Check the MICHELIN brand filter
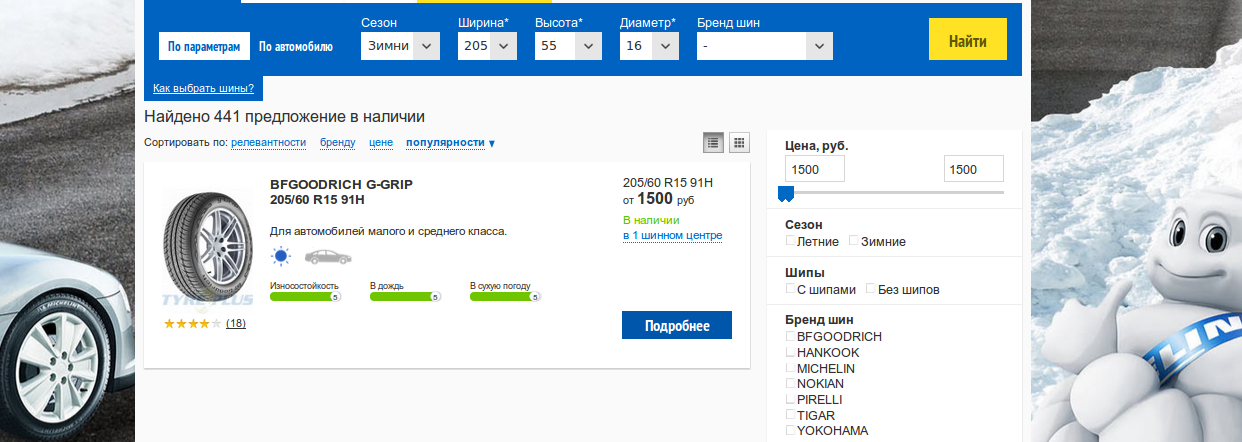 click(791, 368)
